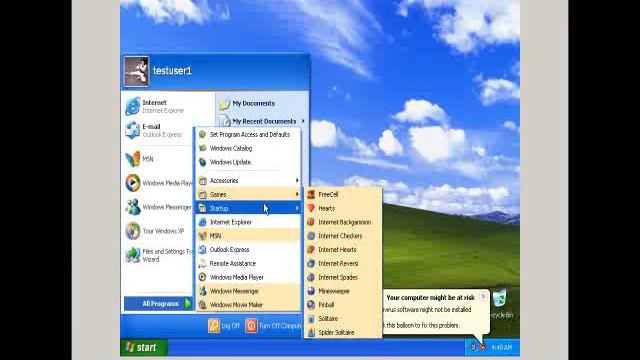The height and width of the screenshot is (360, 640).
Task: Select Internet Explorer in All Programs
Action: pos(248,222)
